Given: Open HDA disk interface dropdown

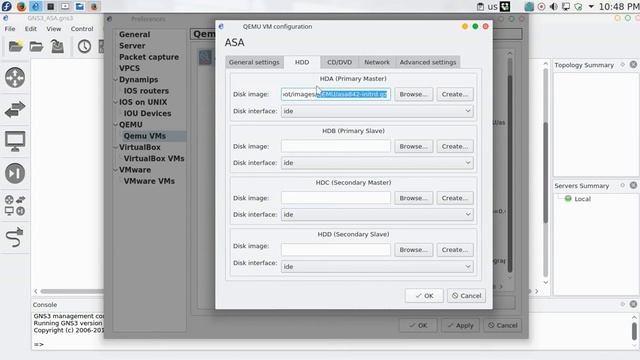Looking at the screenshot, I should 377,111.
